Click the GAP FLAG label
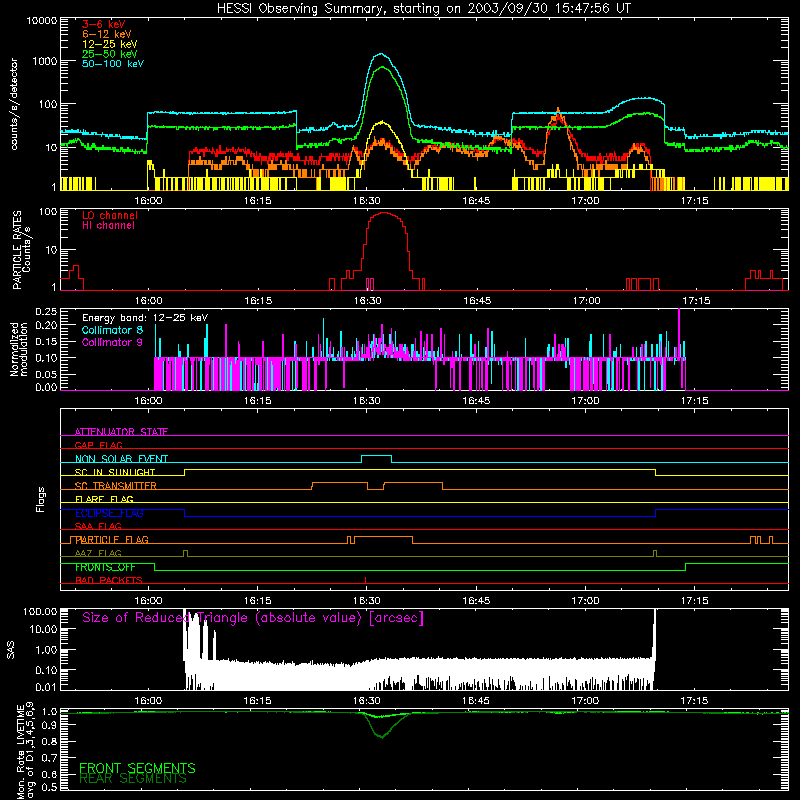 (x=98, y=445)
